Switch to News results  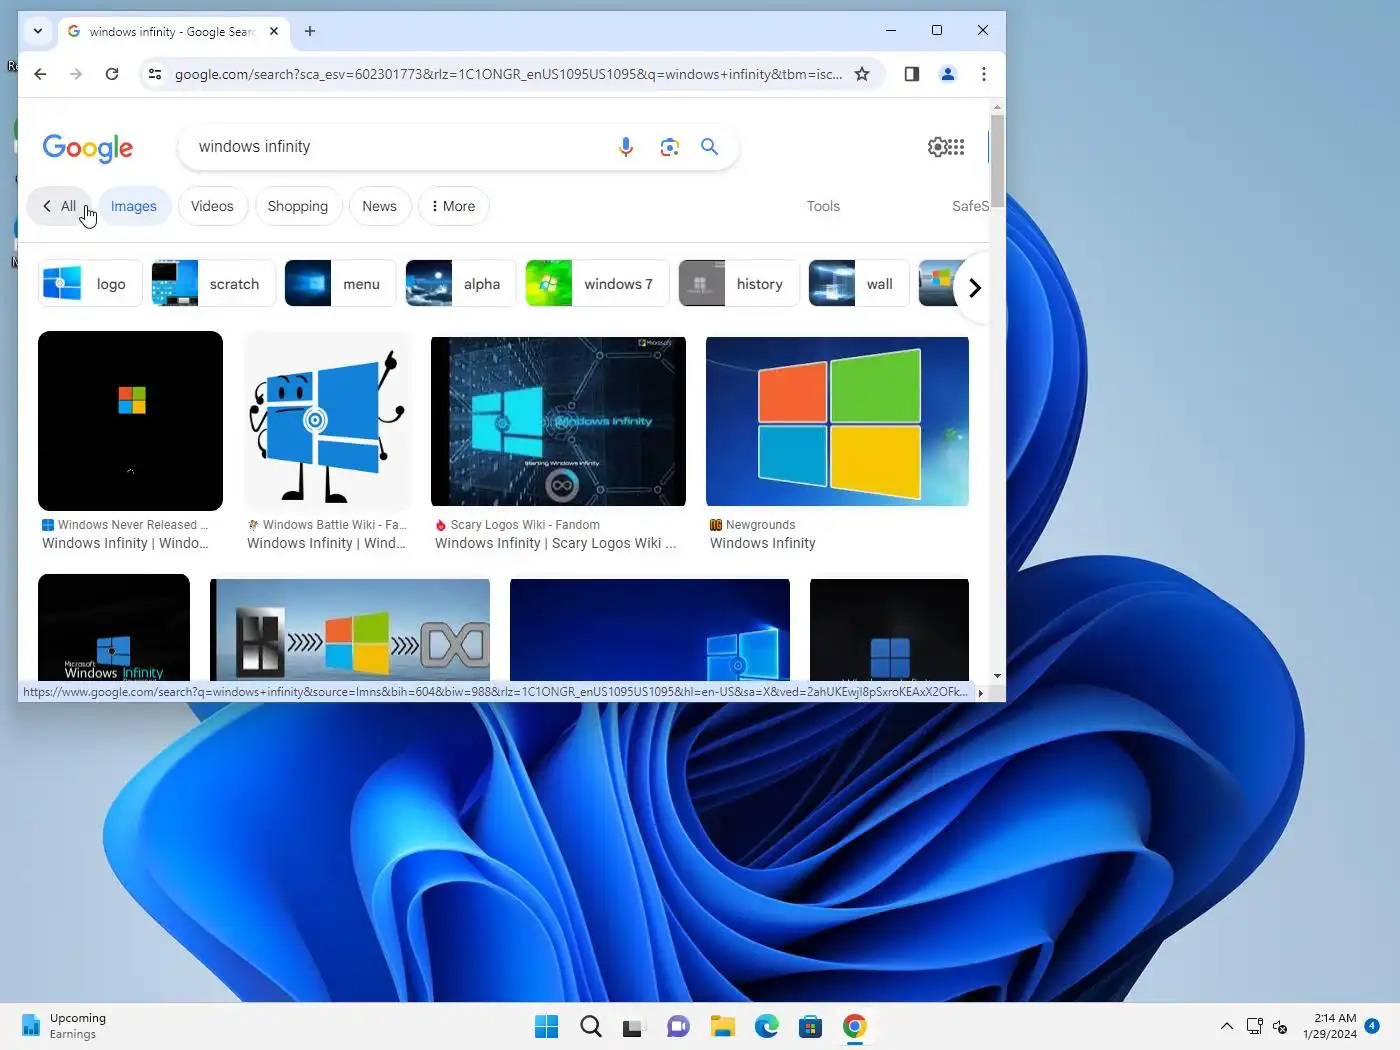pos(380,206)
